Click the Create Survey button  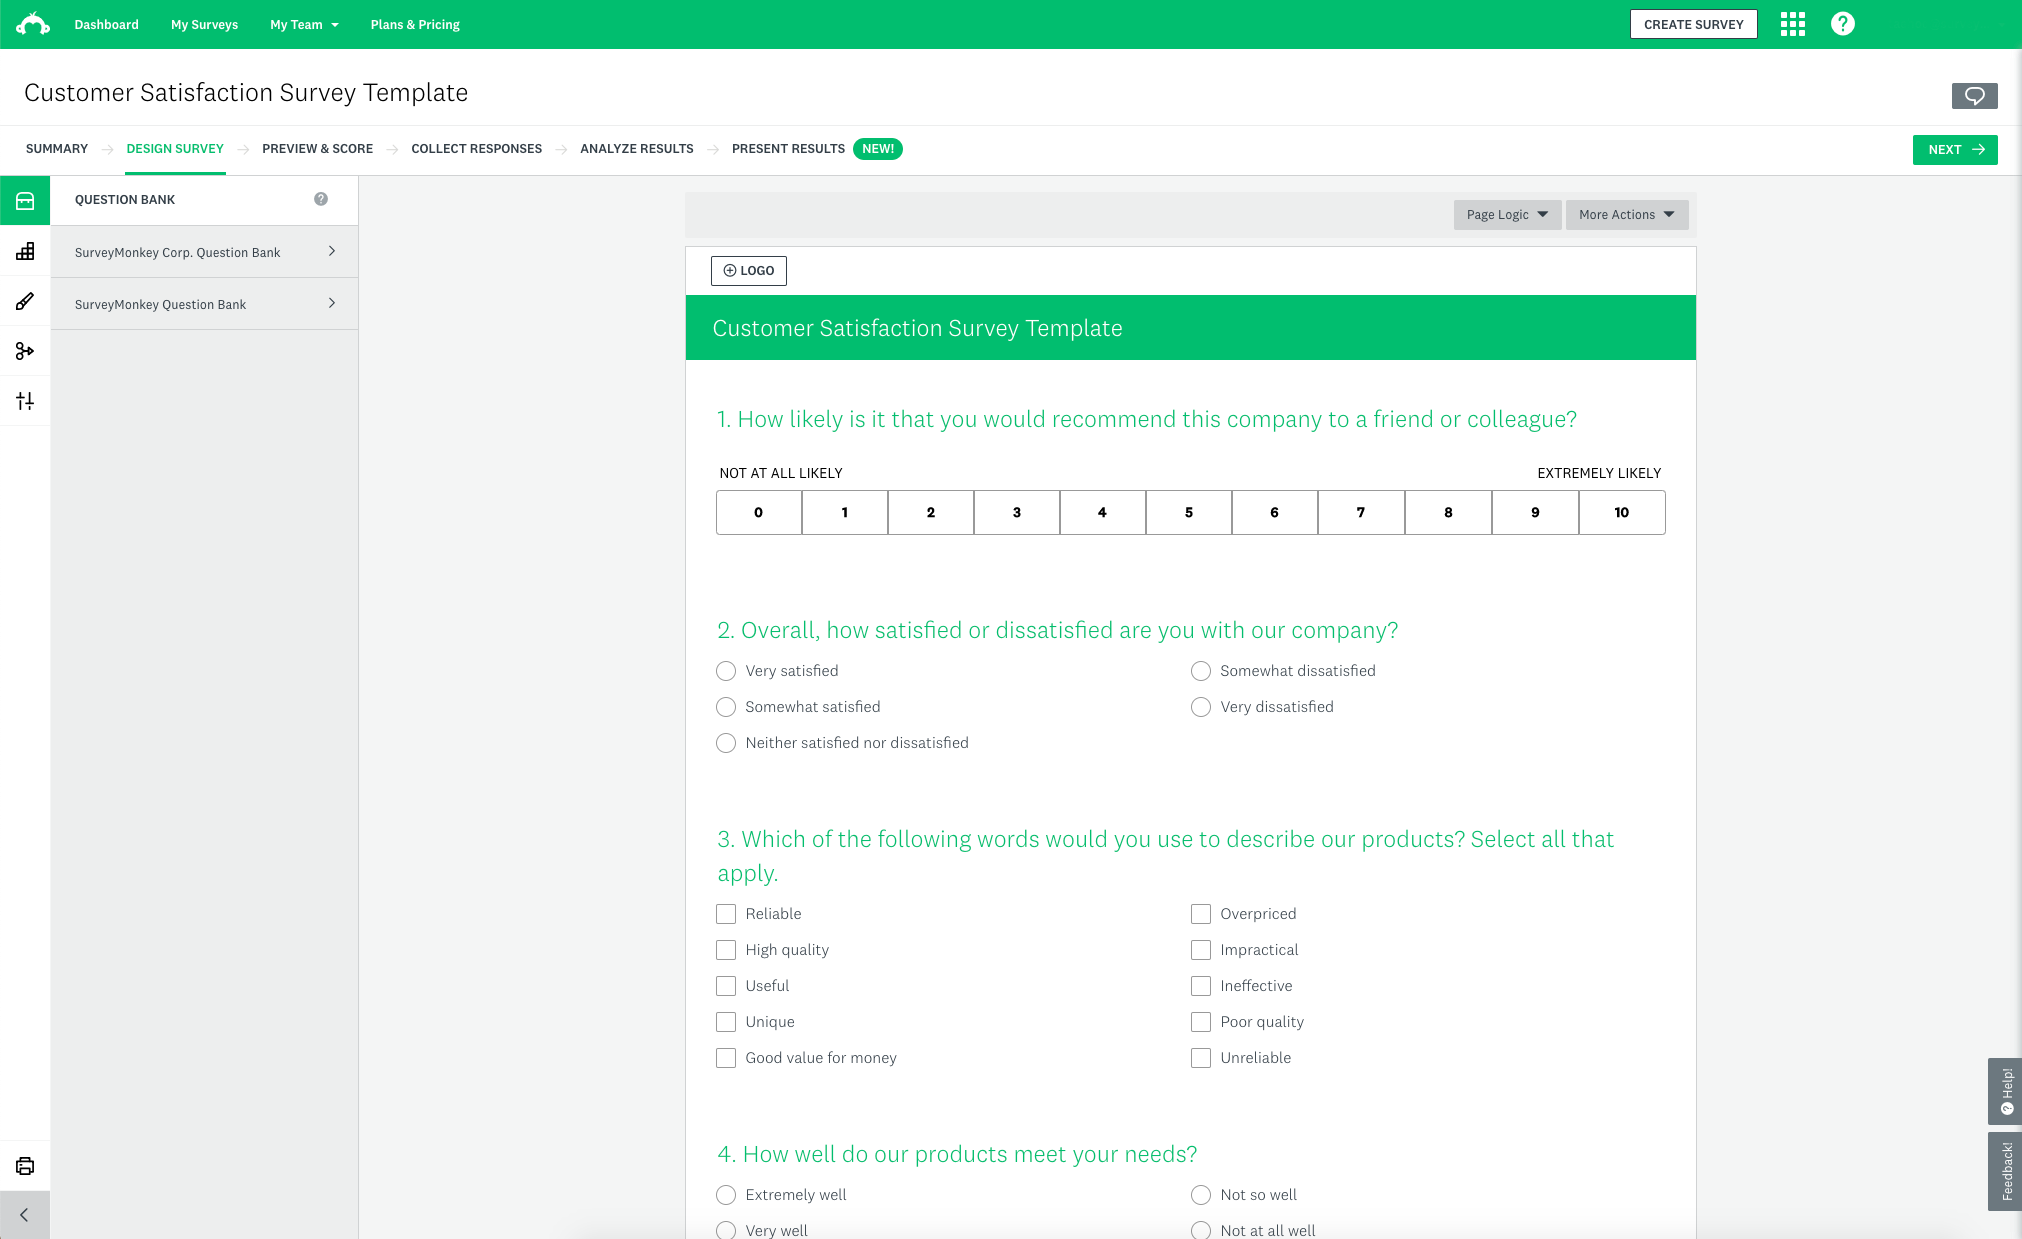click(x=1696, y=25)
